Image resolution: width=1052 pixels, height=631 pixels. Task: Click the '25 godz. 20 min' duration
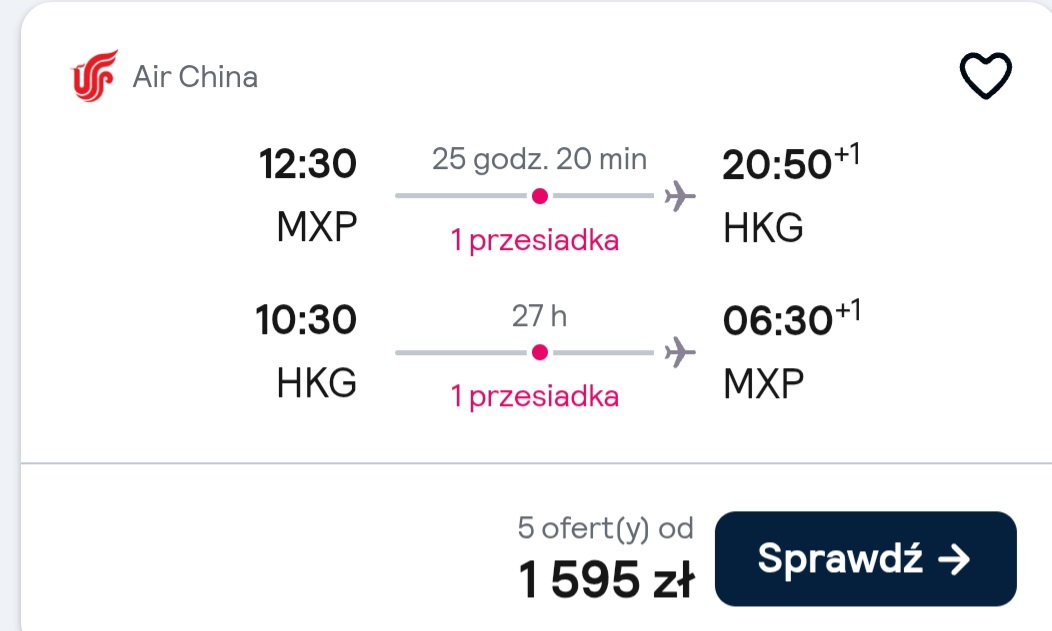539,160
